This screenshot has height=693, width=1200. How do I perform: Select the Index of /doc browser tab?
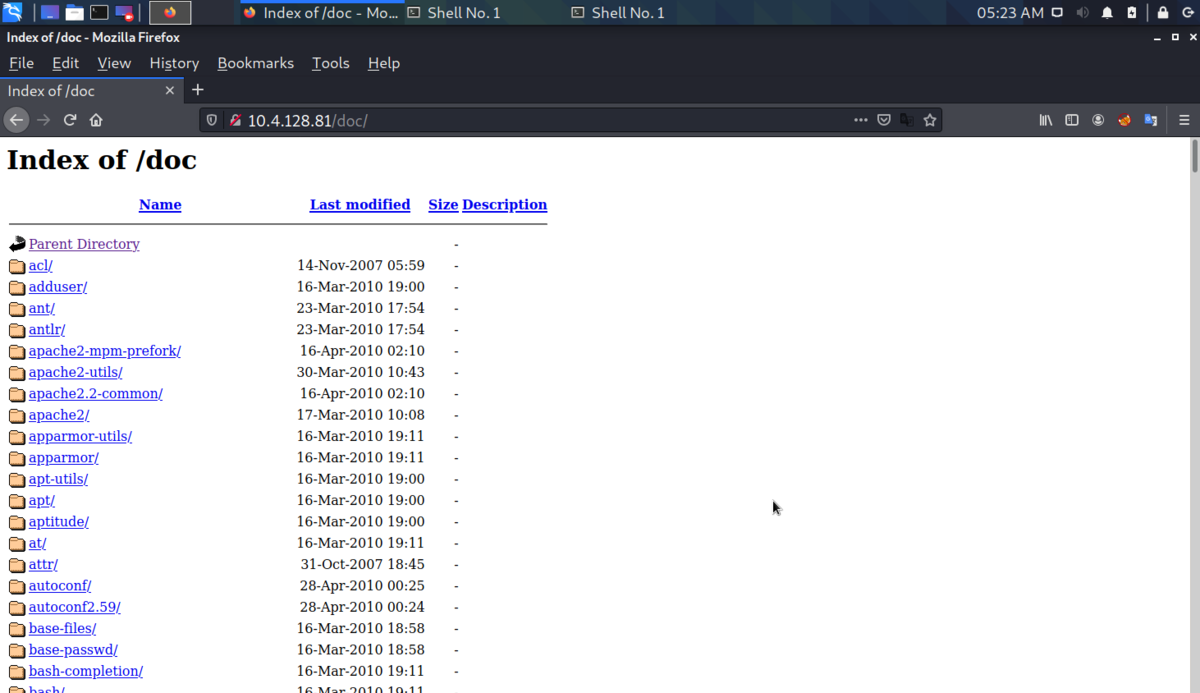(x=92, y=90)
